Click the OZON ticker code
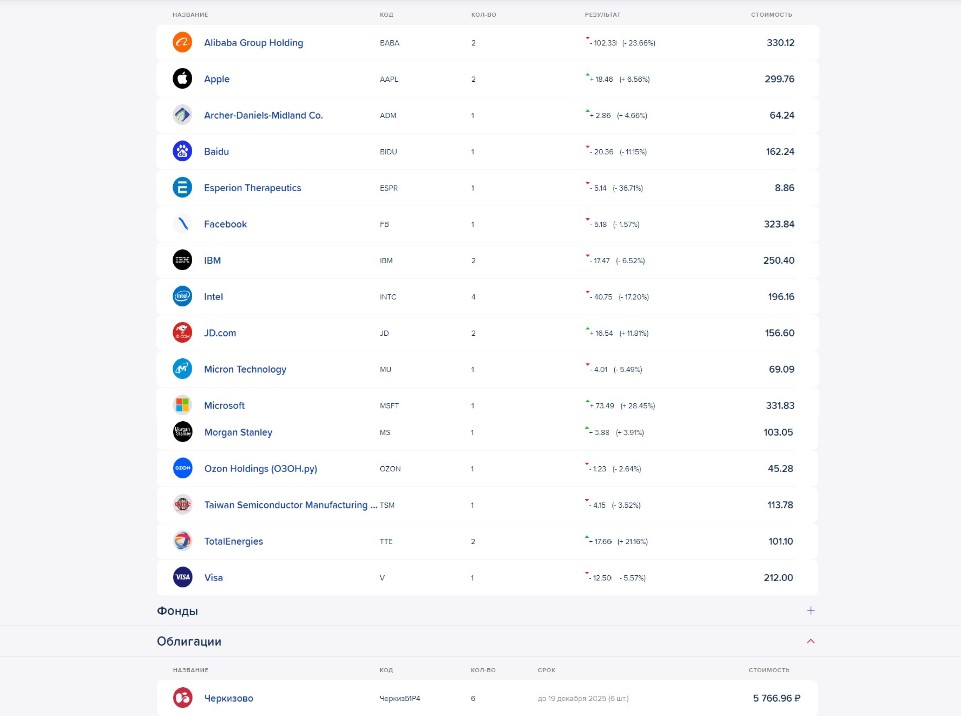Screen dimensions: 961x716 (390, 469)
